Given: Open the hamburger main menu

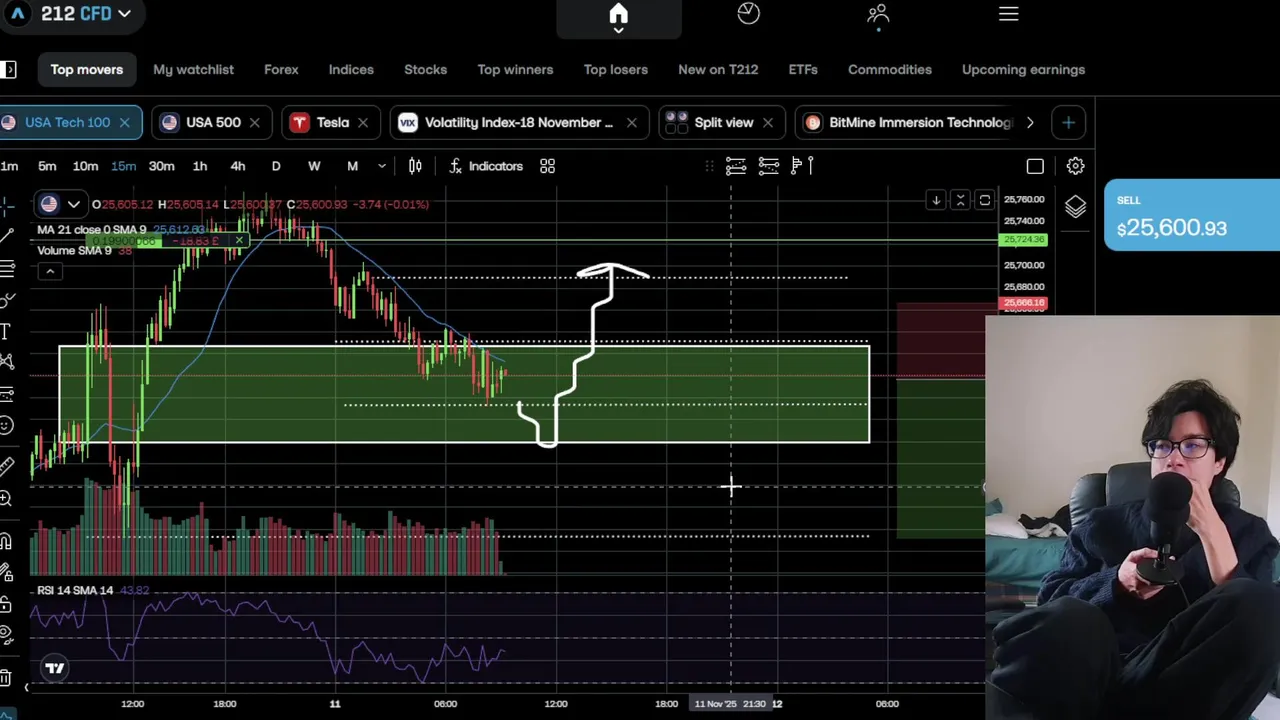Looking at the screenshot, I should (x=1008, y=14).
